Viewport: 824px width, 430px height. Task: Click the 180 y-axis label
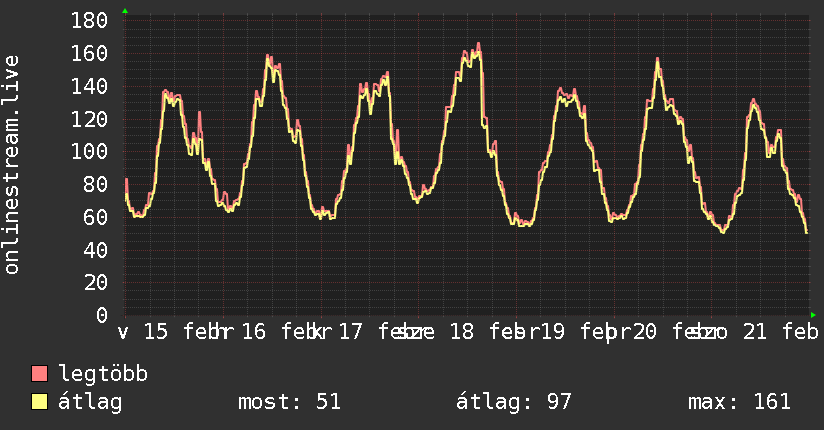pos(89,21)
